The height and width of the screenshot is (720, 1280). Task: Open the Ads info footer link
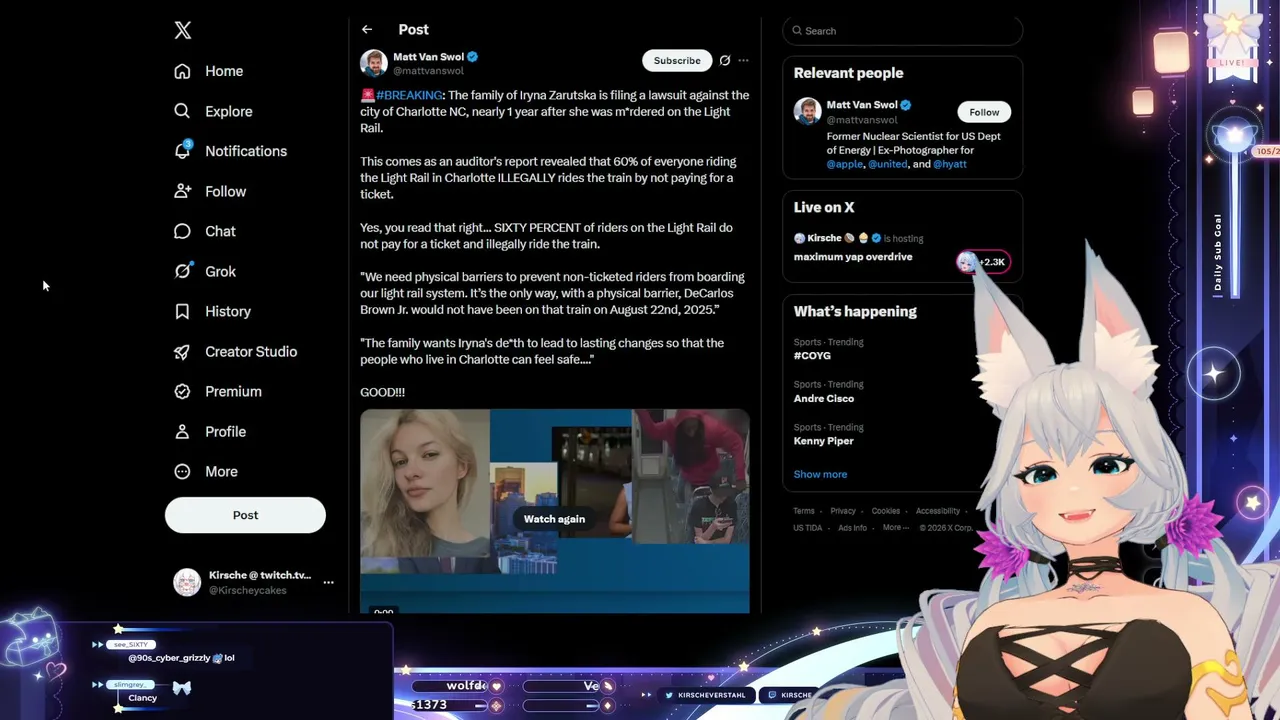point(852,528)
